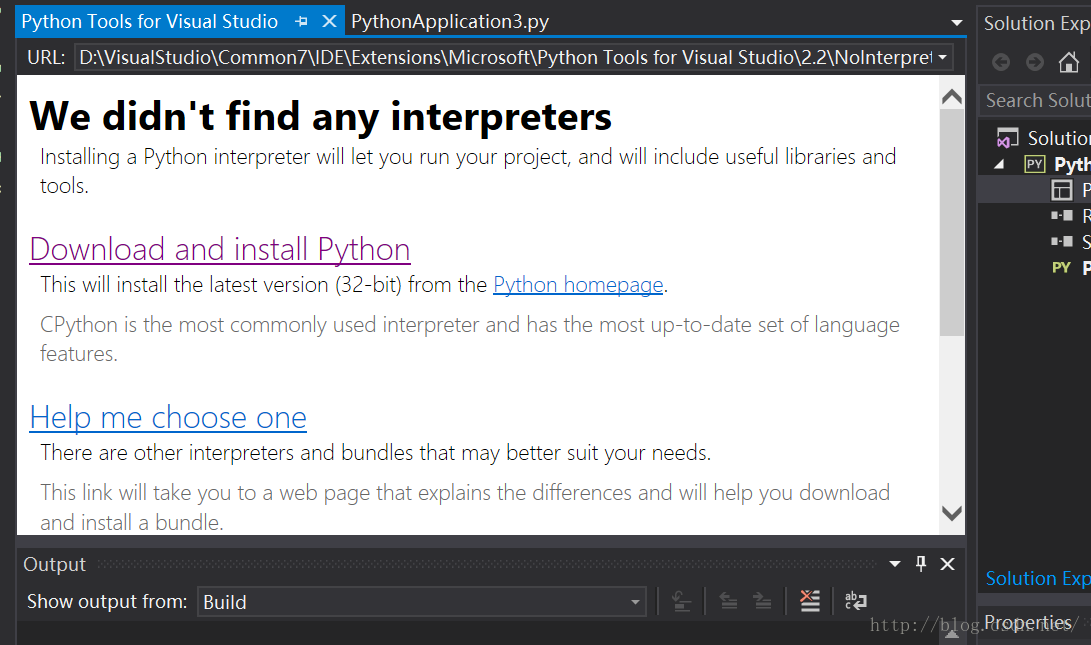Open the Show output from Build dropdown

(422, 601)
